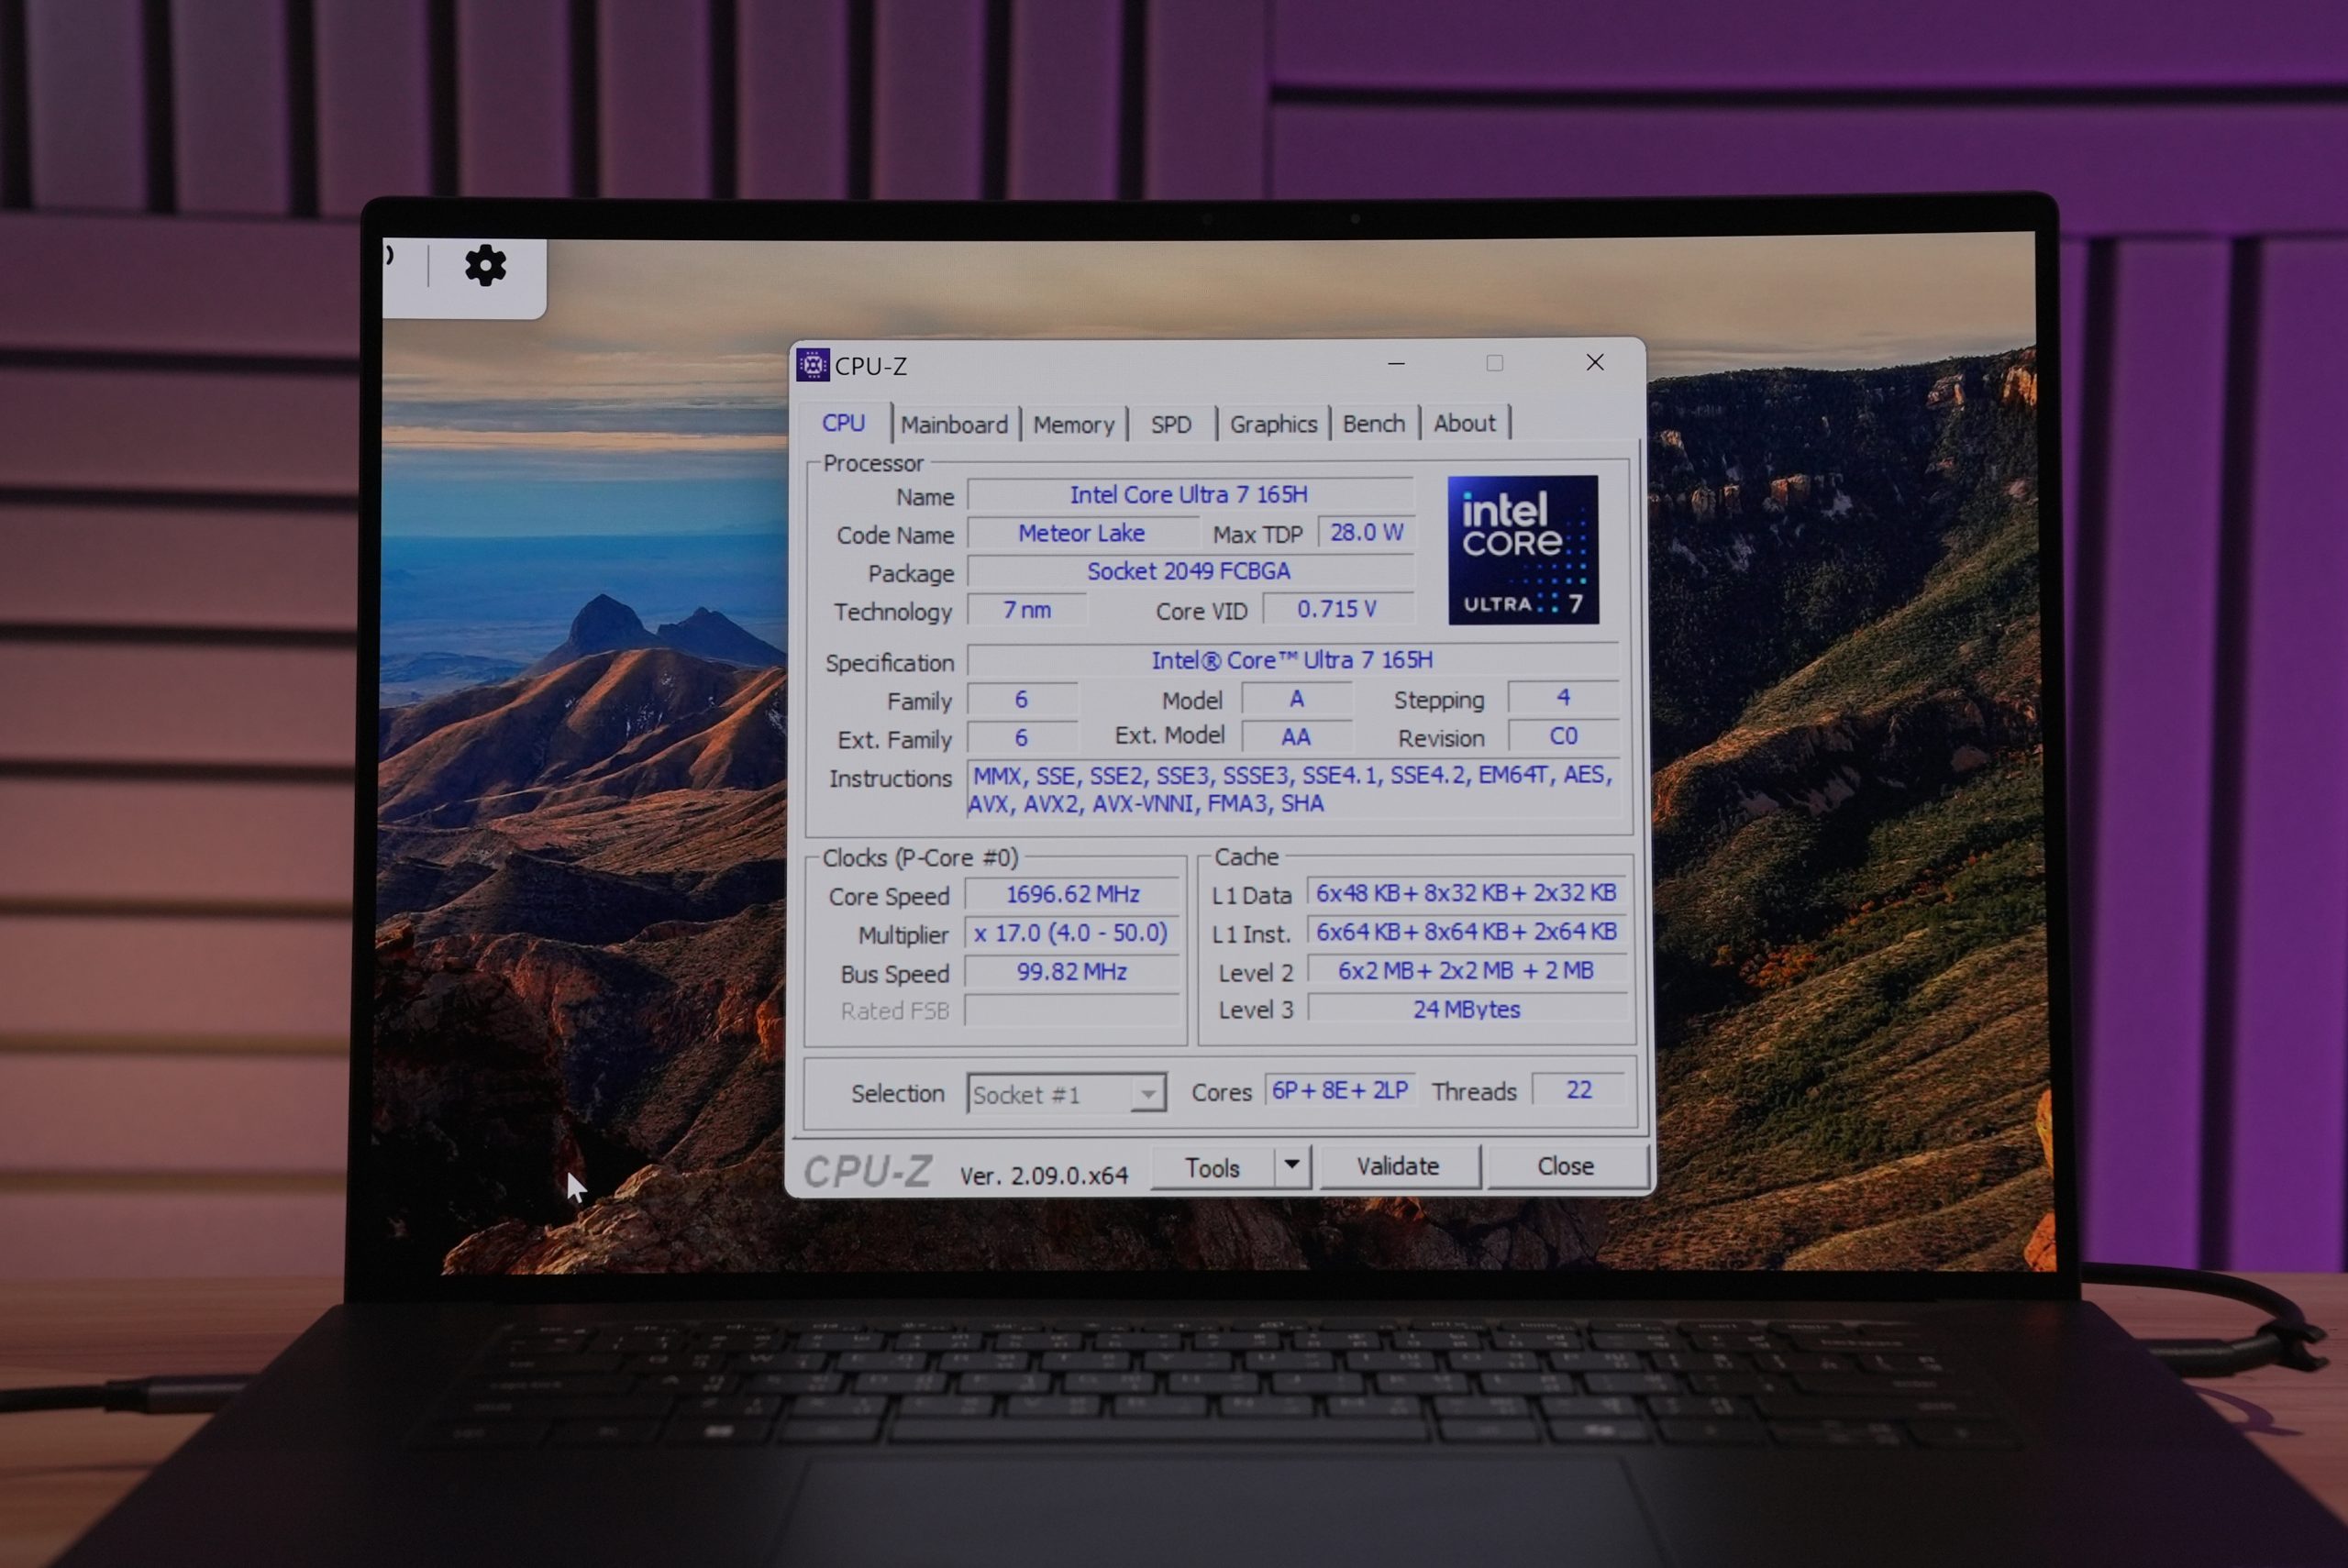Go to the SPD tab

(1171, 424)
